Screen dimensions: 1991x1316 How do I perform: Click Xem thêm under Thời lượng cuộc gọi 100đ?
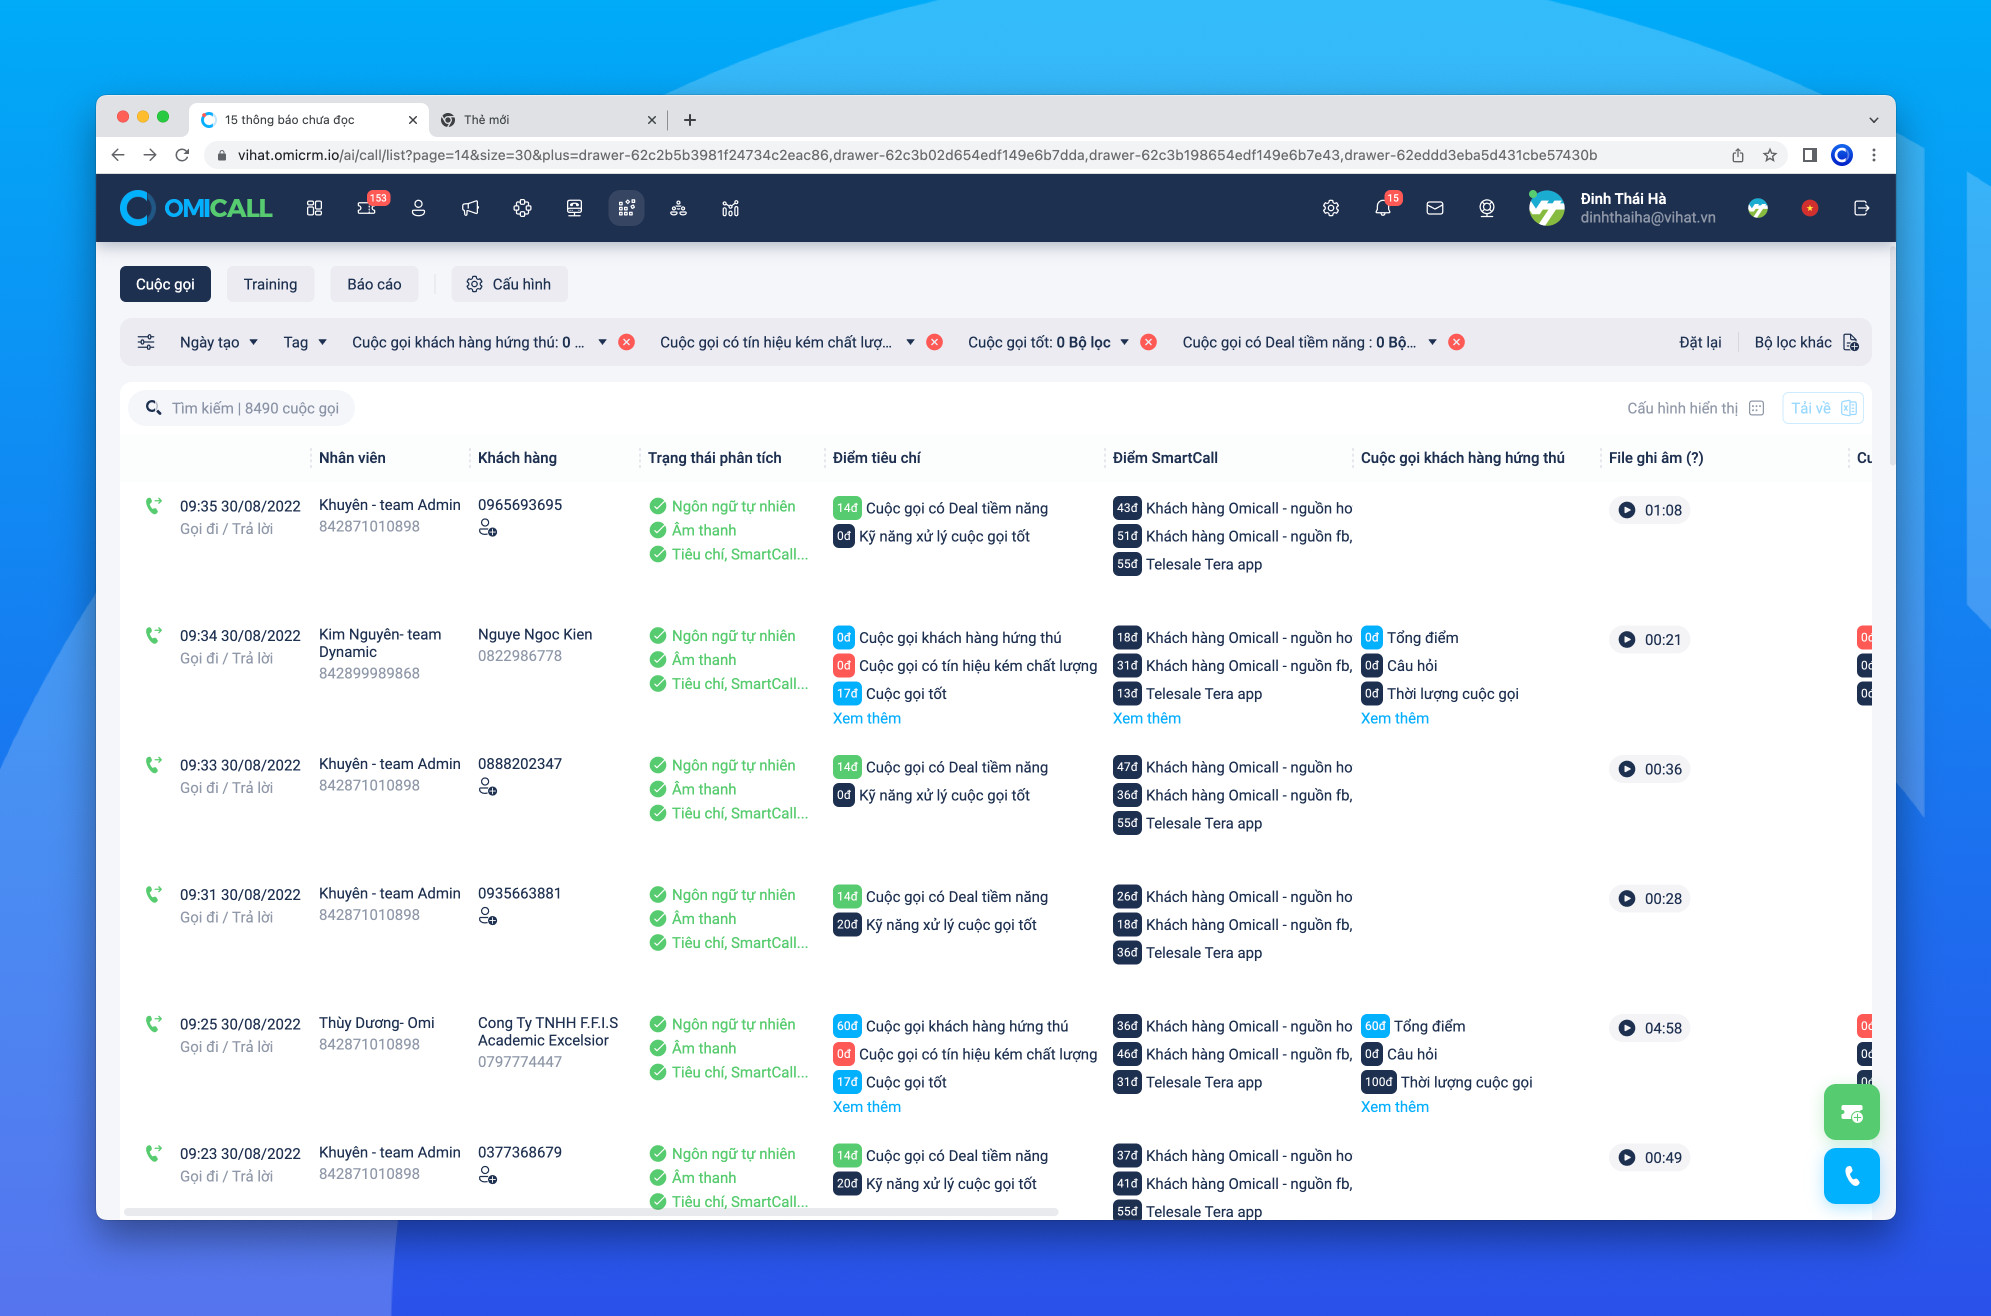[1395, 1107]
